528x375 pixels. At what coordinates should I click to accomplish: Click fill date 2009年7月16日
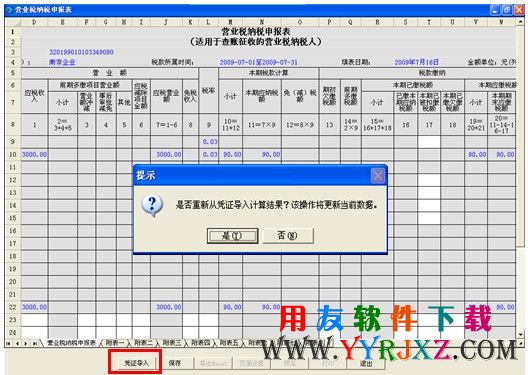tap(417, 62)
